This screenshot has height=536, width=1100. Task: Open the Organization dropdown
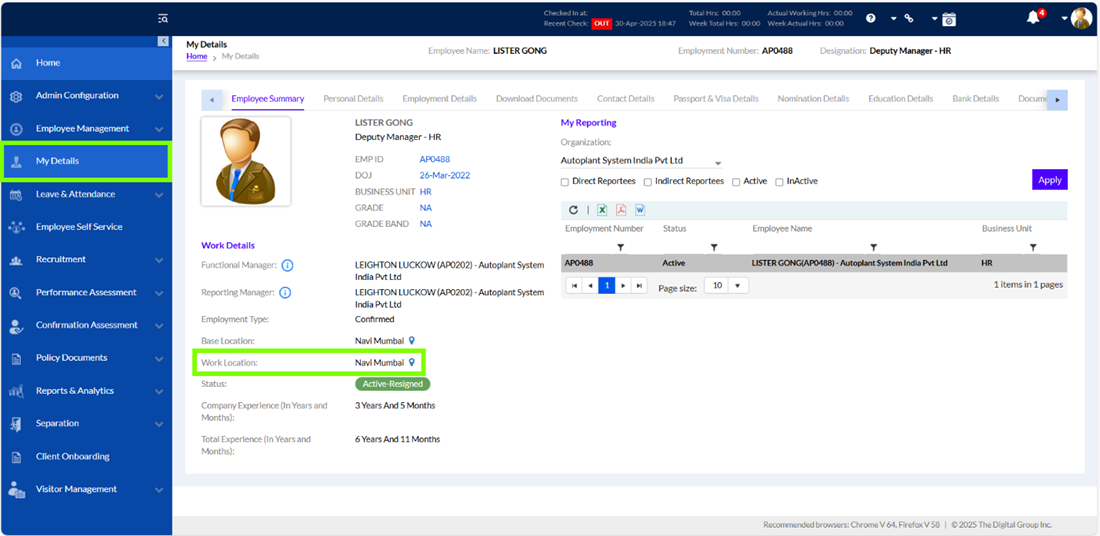641,161
